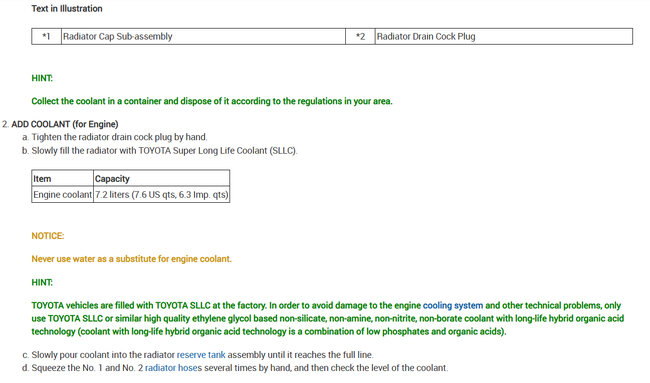Viewport: 650px width, 383px height.
Task: Click the 'Text in Illustration' heading
Action: click(67, 9)
